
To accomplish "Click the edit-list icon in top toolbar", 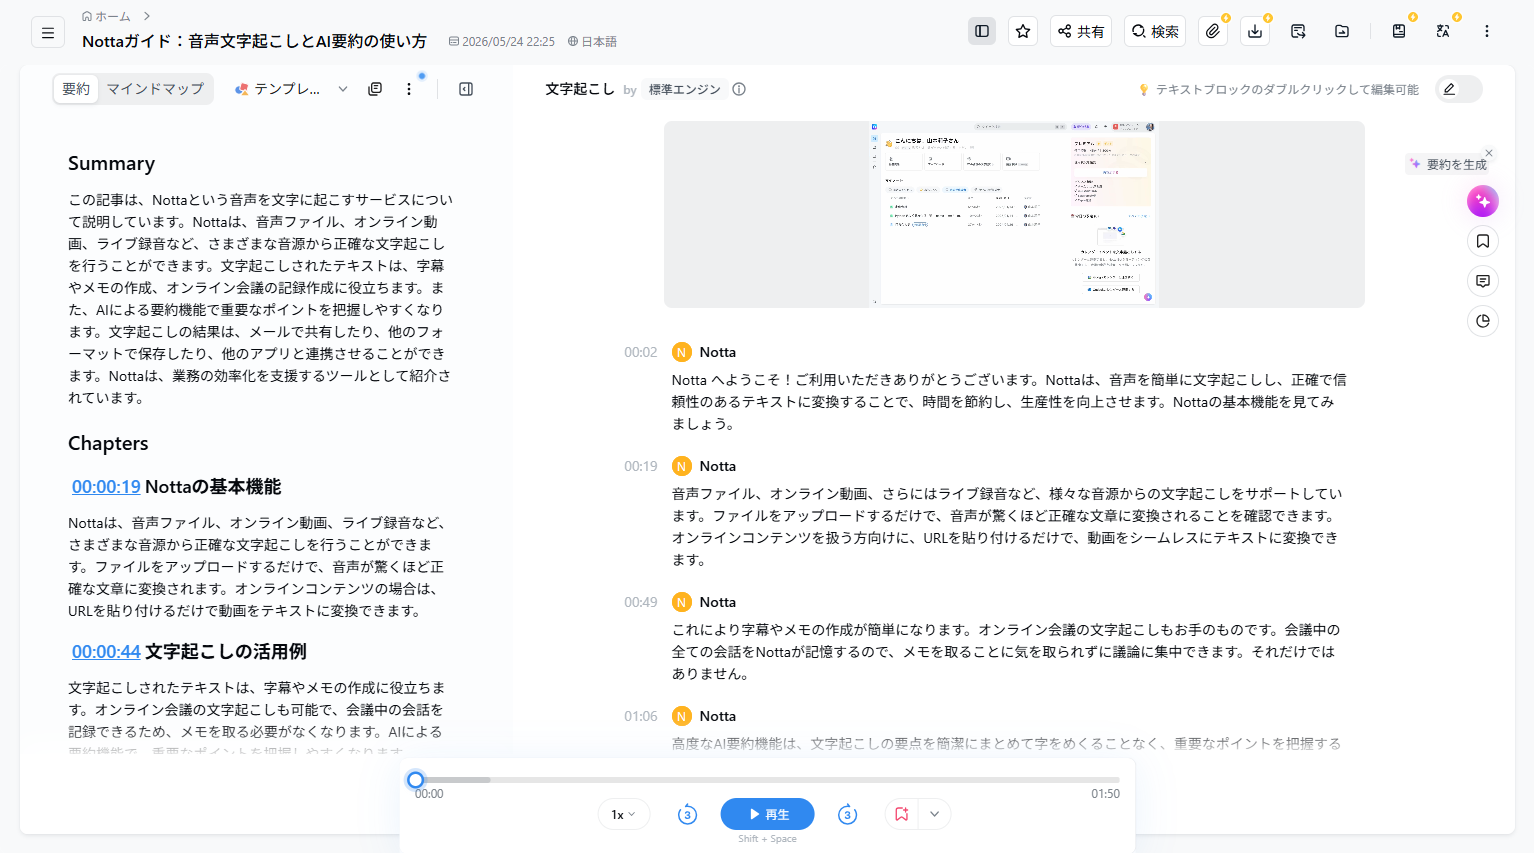I will [1298, 31].
